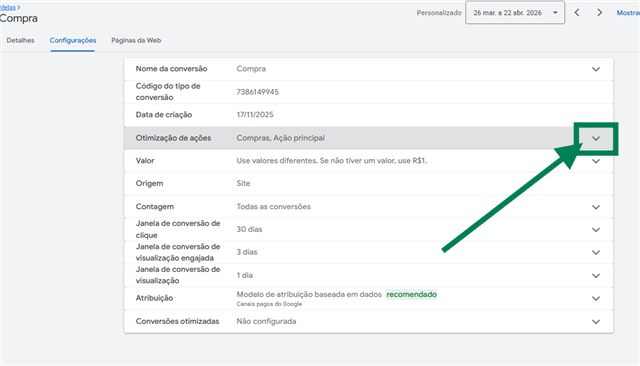
Task: Click Todas as conversões value
Action: 273,206
